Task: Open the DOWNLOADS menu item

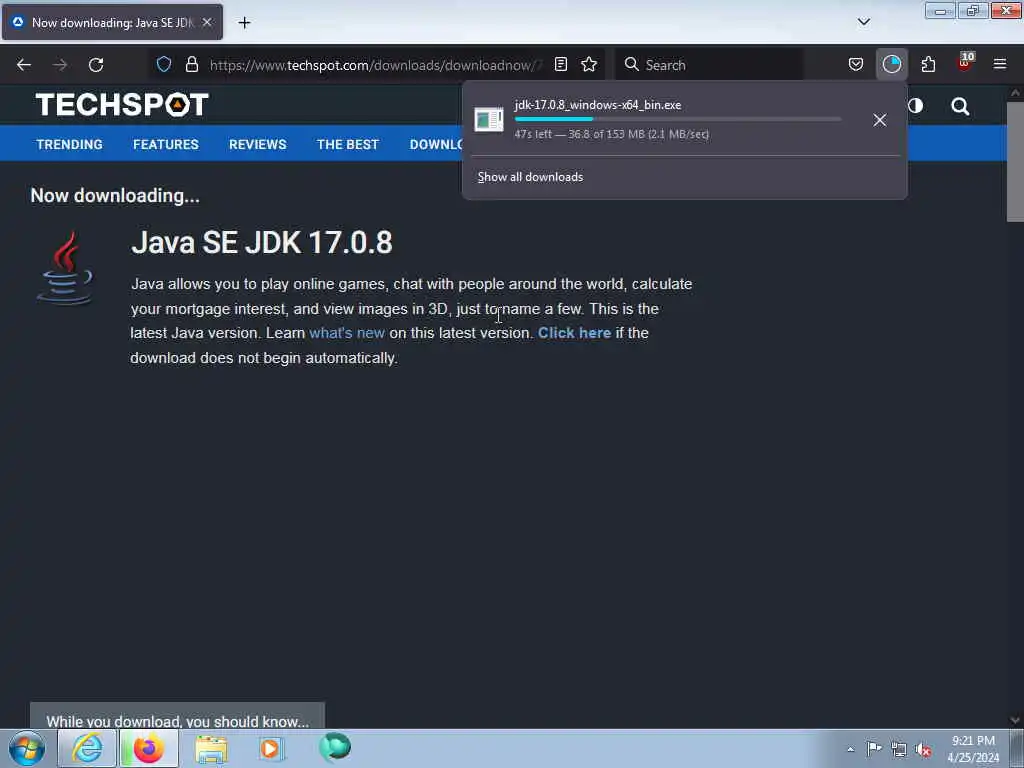Action: [x=436, y=144]
